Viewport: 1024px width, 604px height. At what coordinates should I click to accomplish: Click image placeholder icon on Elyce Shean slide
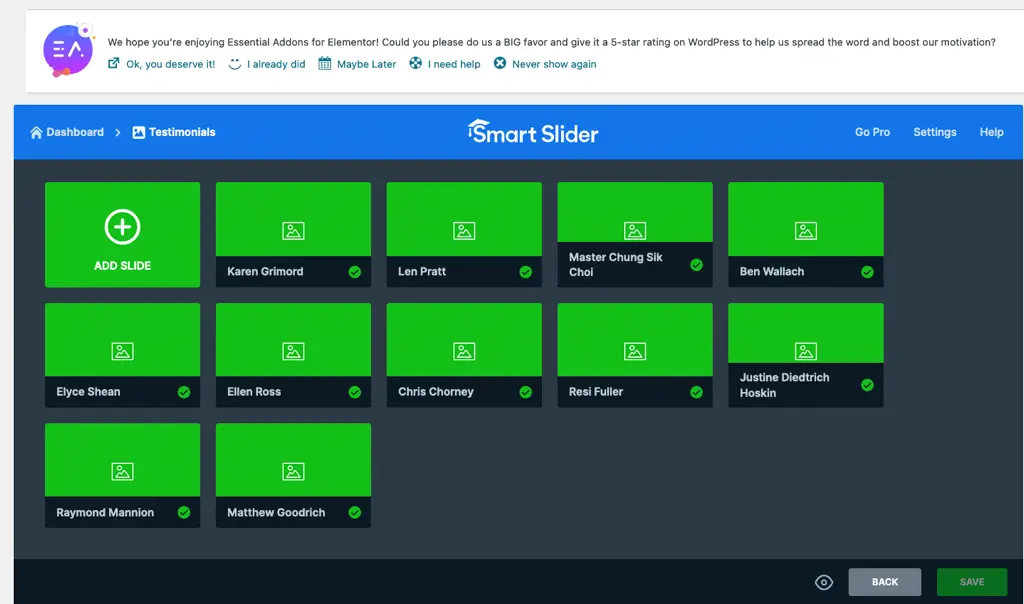pyautogui.click(x=122, y=351)
